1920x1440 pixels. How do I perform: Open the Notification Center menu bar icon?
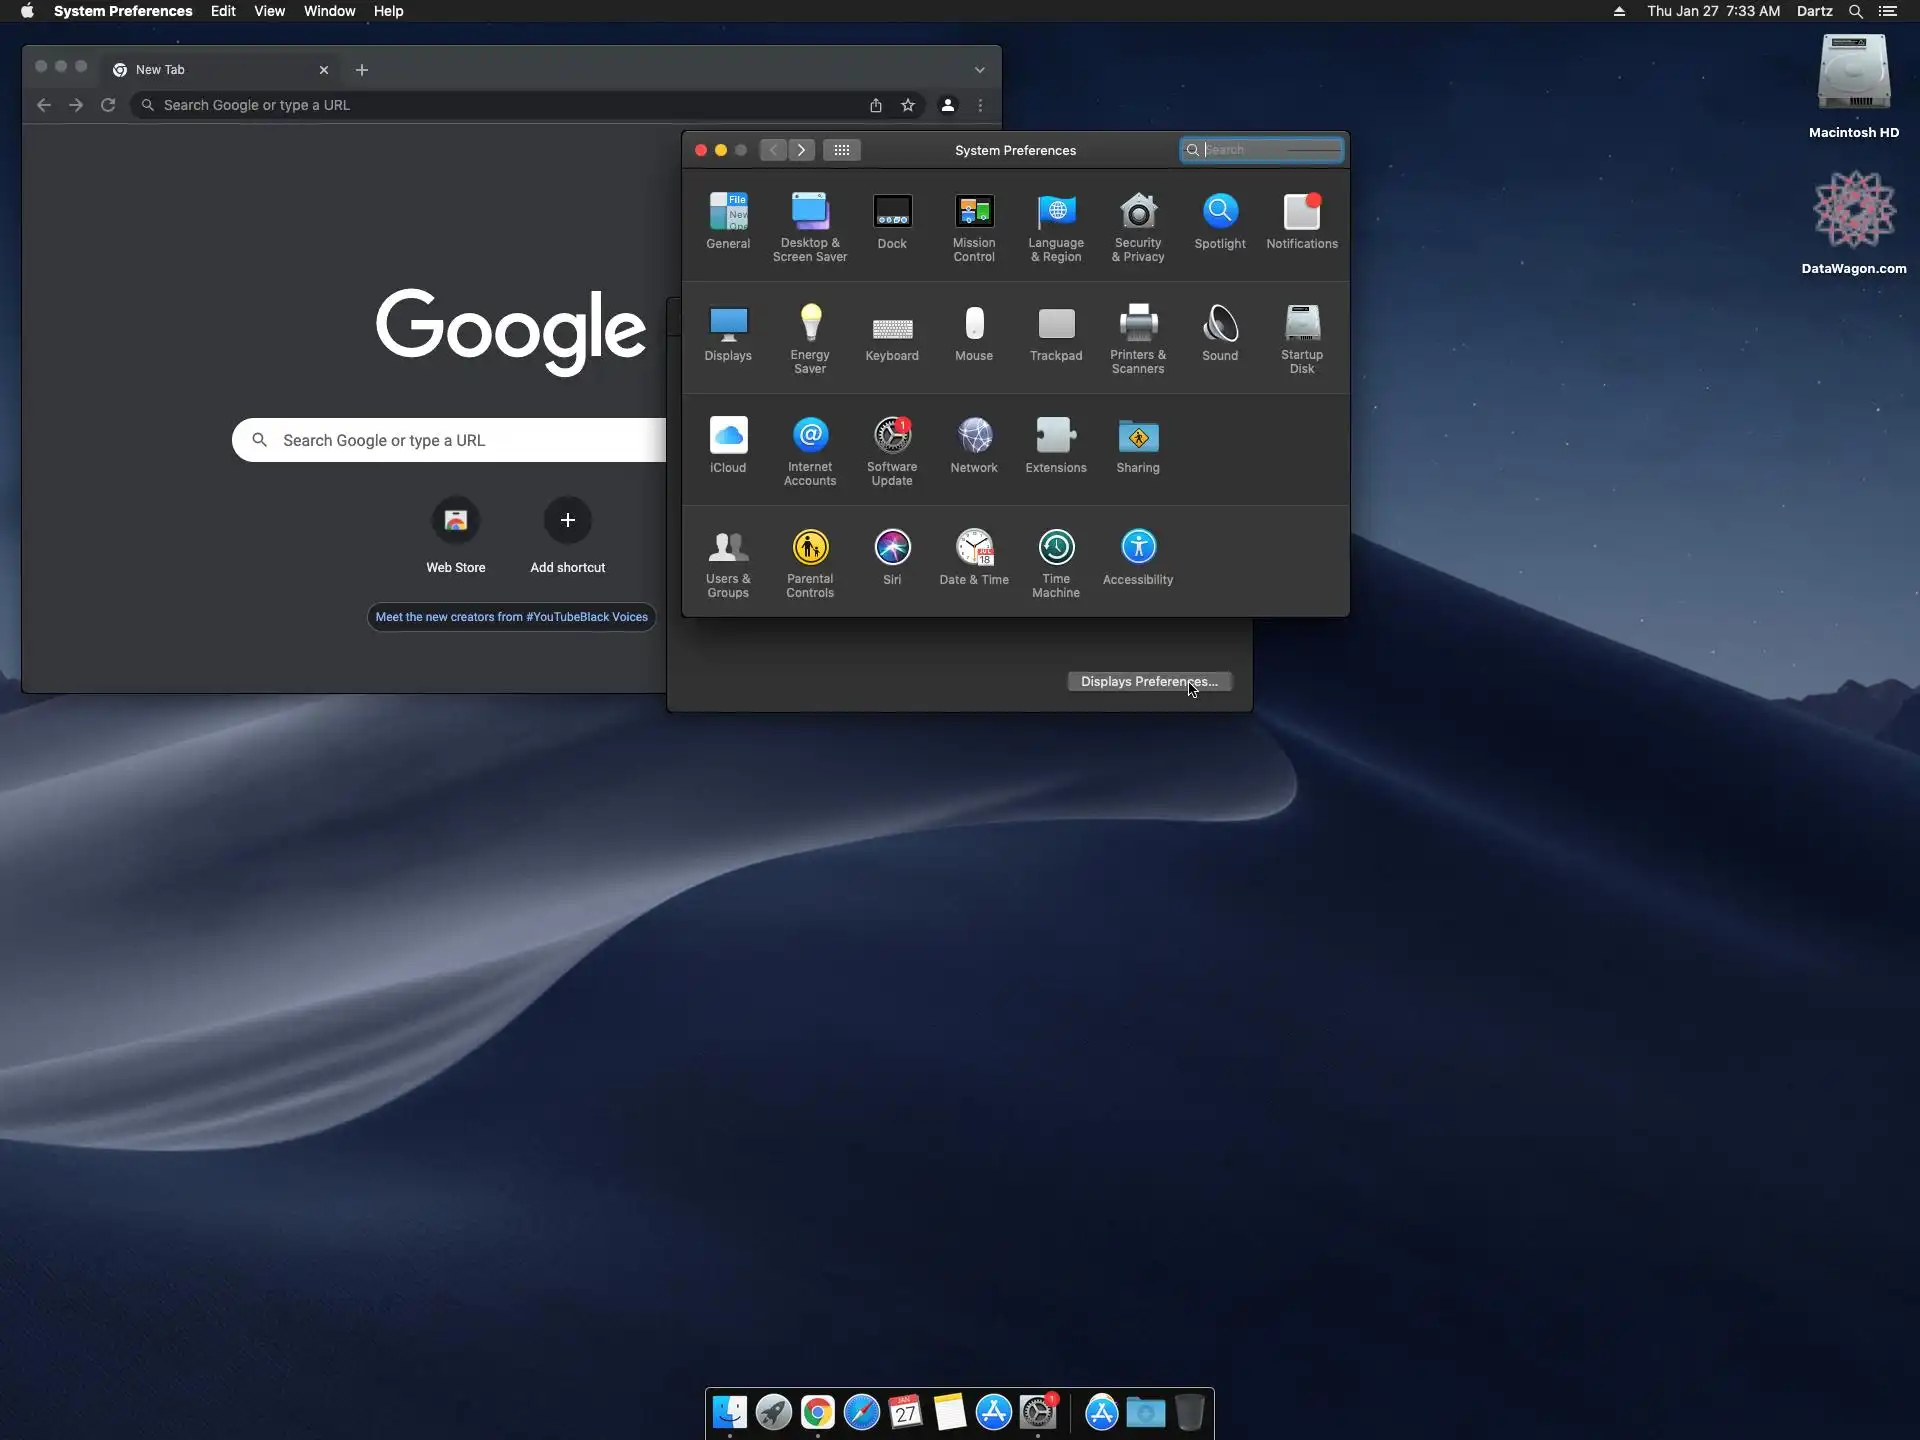coord(1887,11)
